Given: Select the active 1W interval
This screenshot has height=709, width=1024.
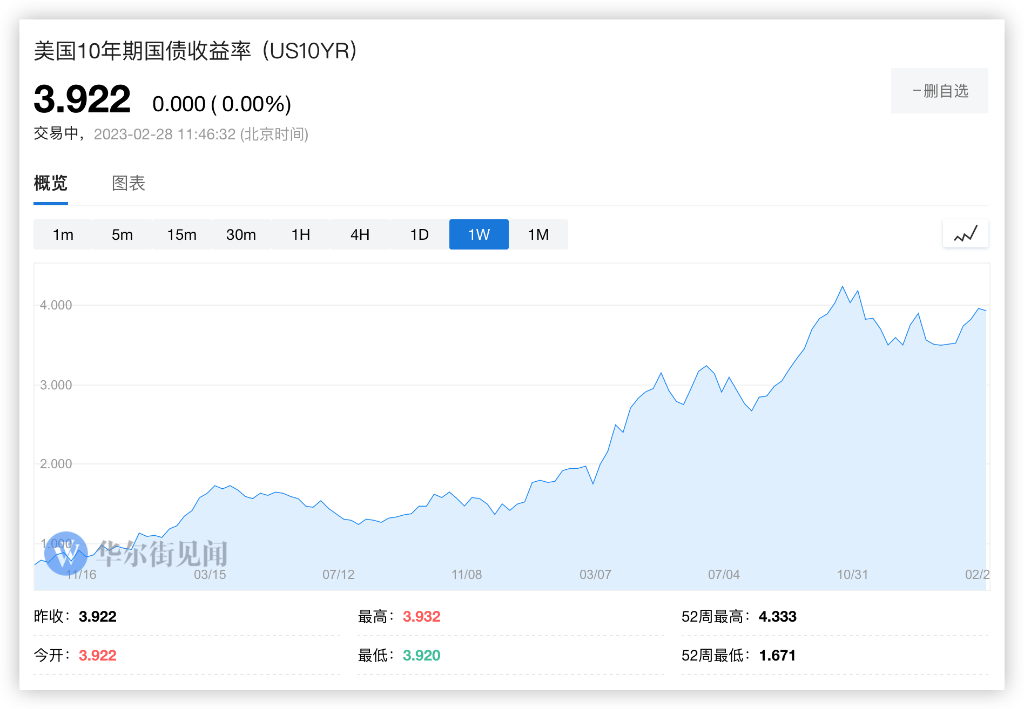Looking at the screenshot, I should [x=479, y=234].
